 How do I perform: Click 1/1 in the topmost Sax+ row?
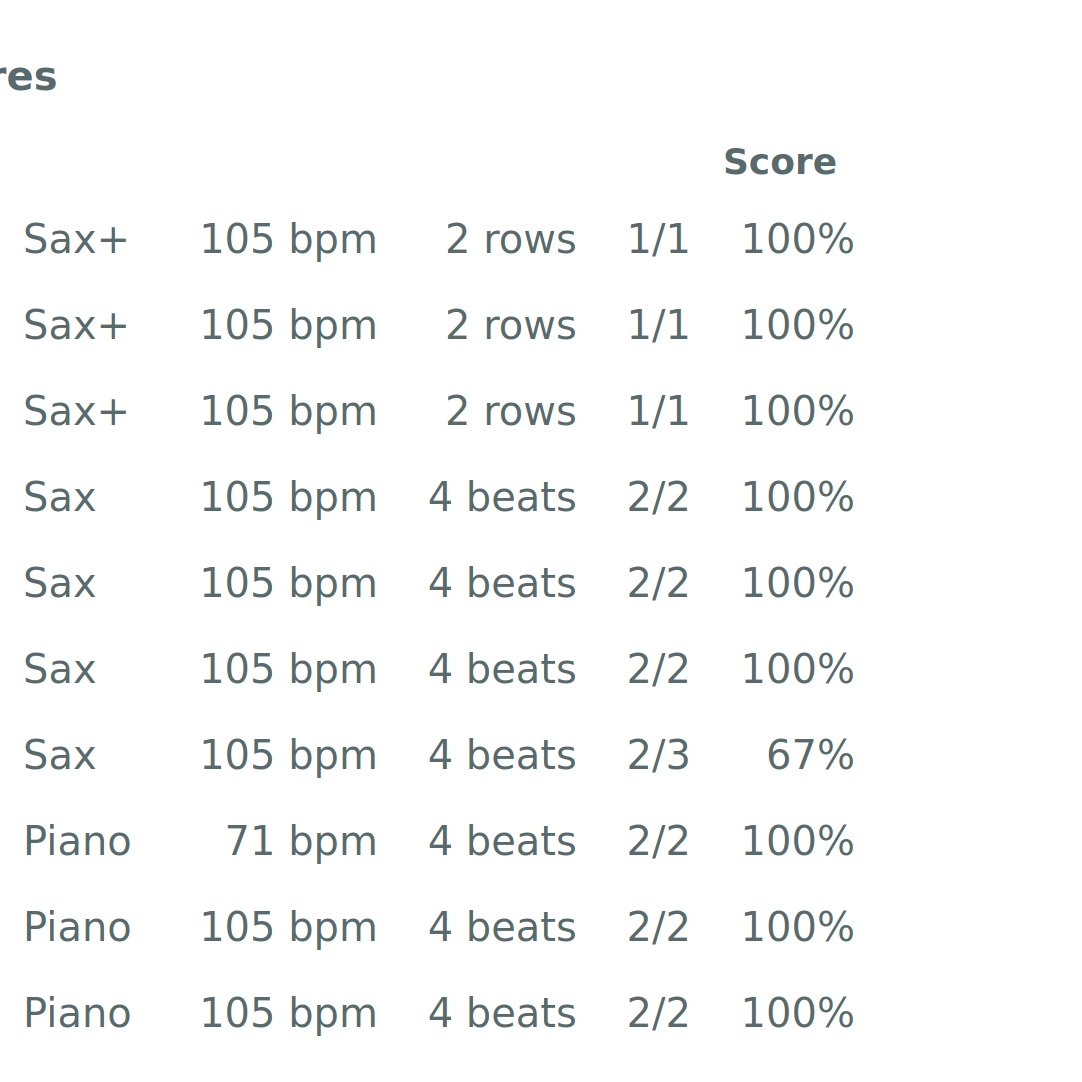point(658,240)
